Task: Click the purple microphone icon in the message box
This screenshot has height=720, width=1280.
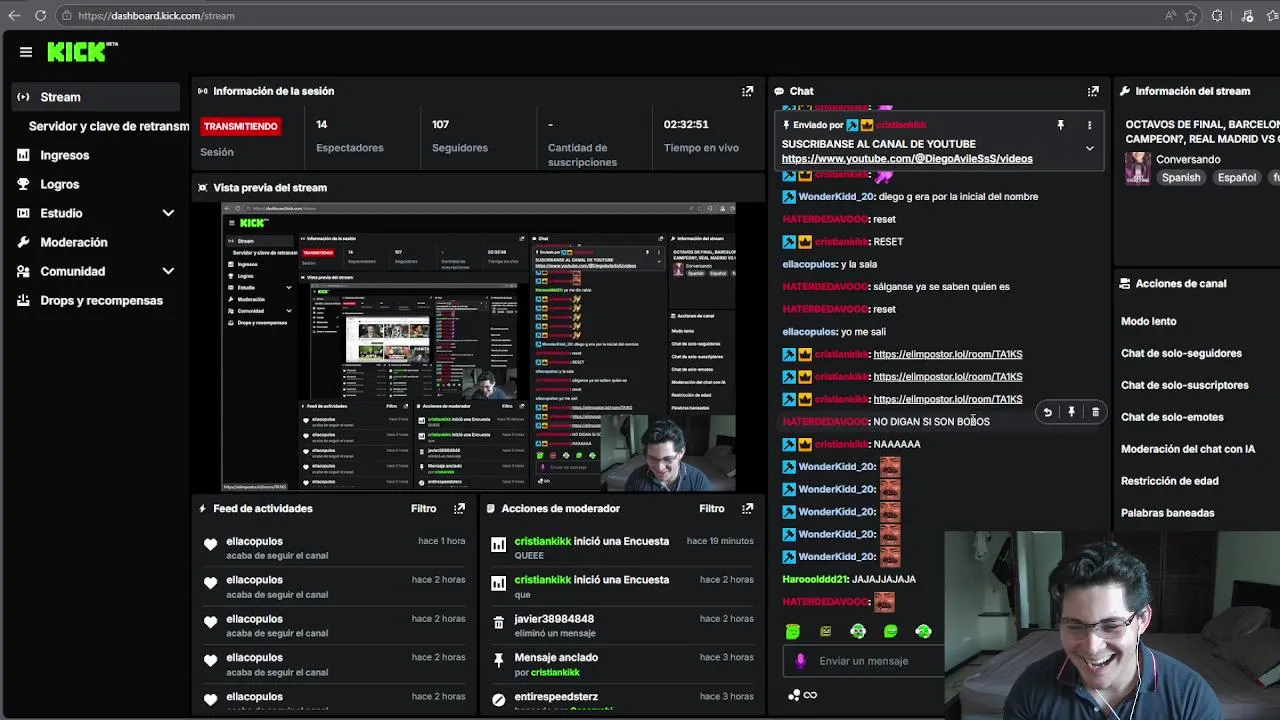Action: [x=800, y=661]
